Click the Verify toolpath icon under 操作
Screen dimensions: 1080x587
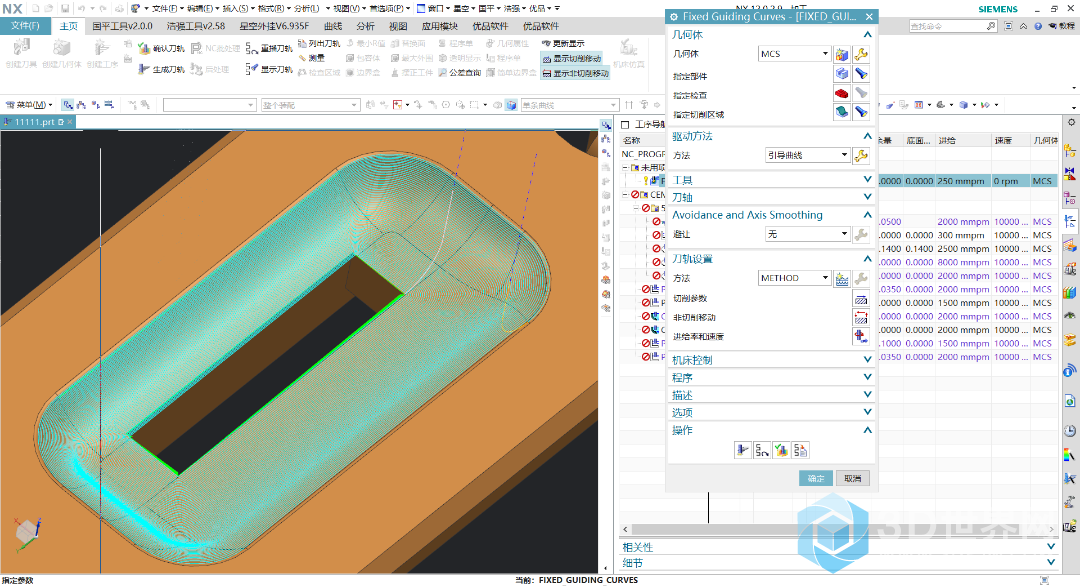click(x=781, y=451)
